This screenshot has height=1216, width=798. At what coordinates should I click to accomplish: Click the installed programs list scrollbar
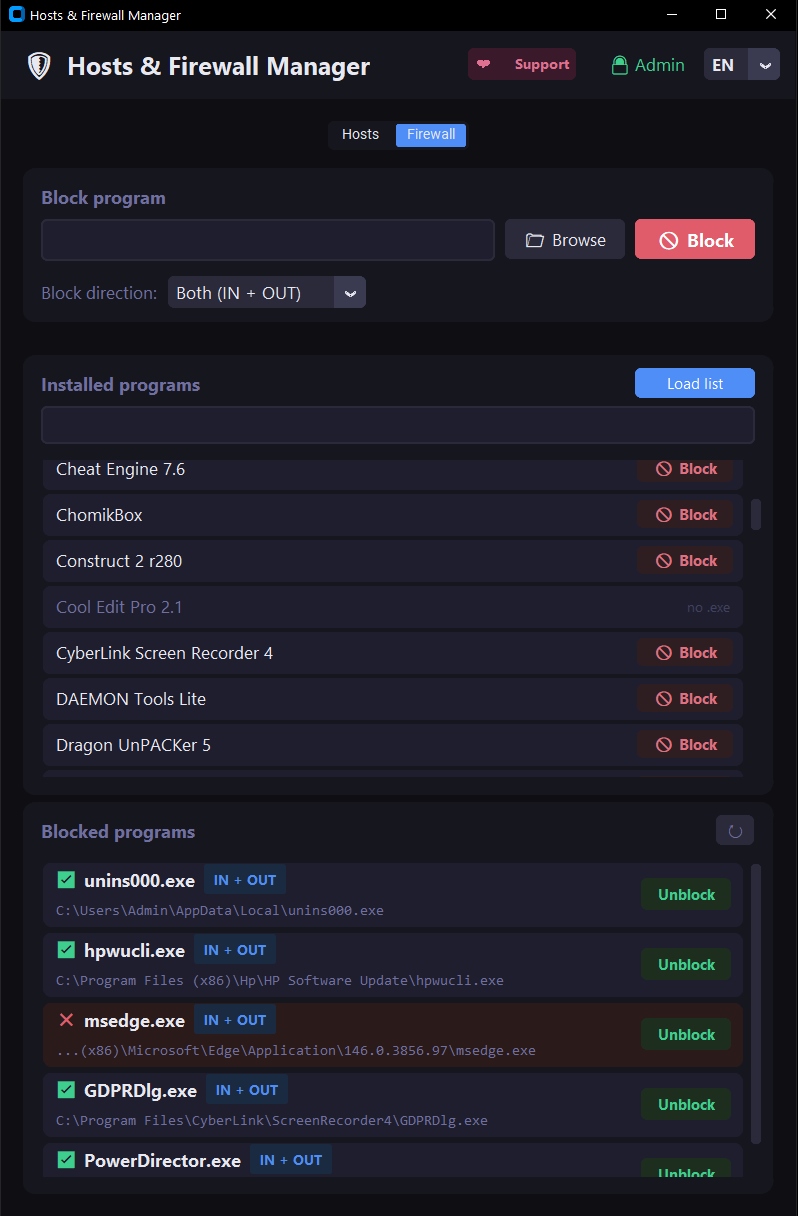click(x=756, y=514)
